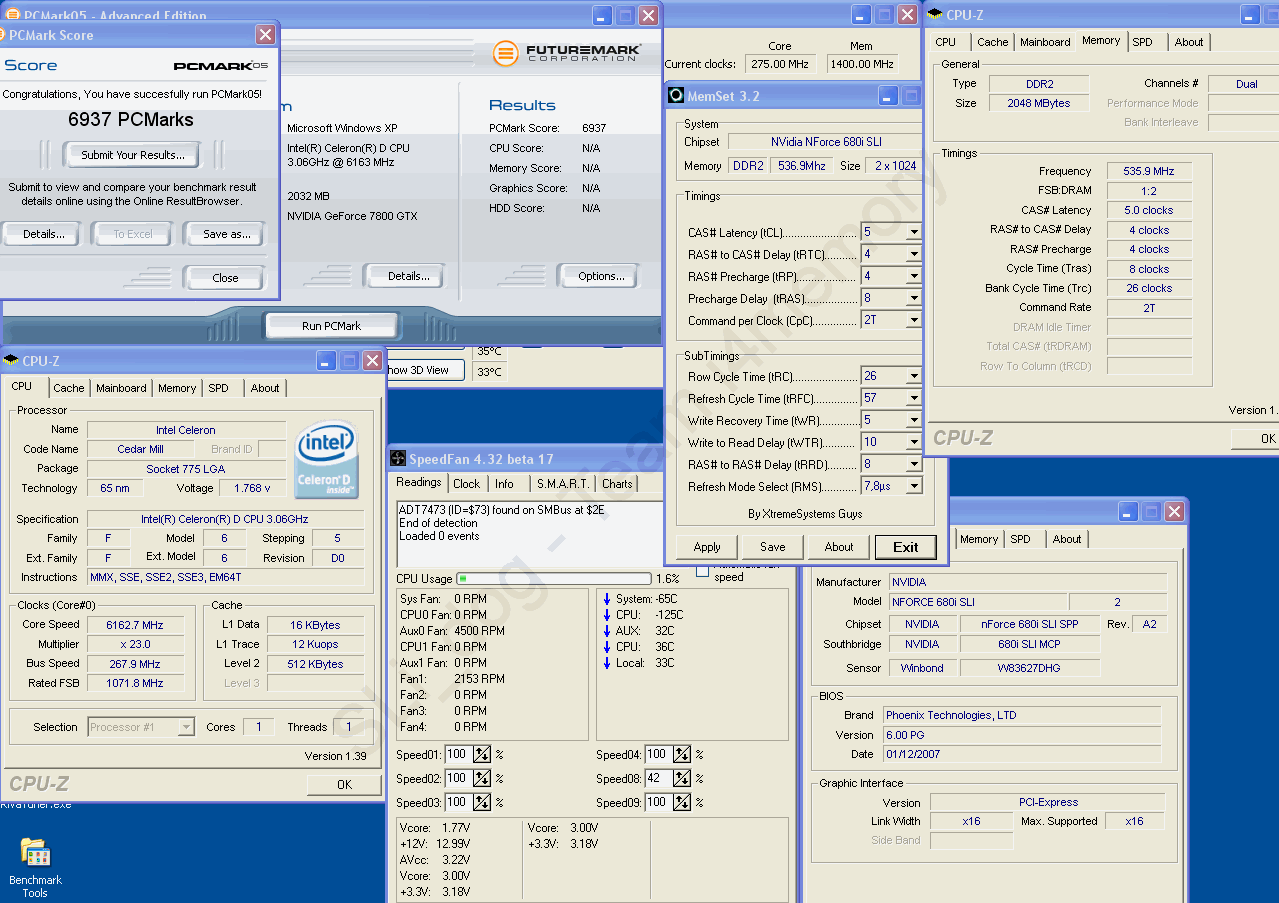
Task: Click the MemSet 3.2 title bar icon
Action: [x=675, y=96]
